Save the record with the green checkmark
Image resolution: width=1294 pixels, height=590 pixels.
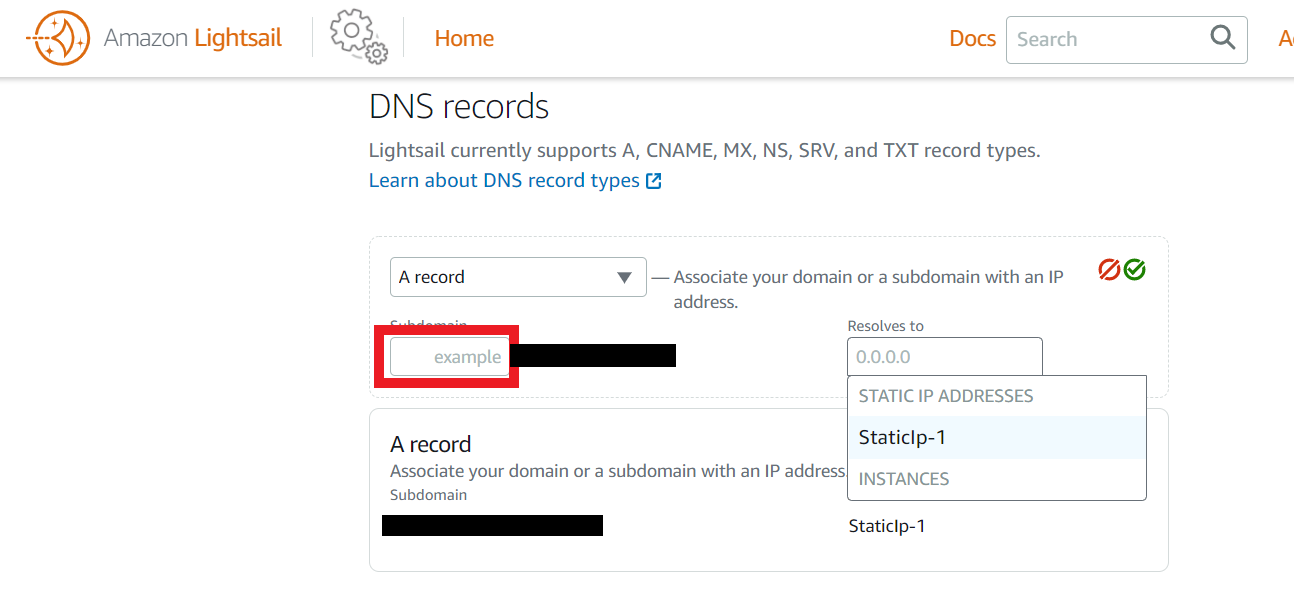tap(1134, 270)
